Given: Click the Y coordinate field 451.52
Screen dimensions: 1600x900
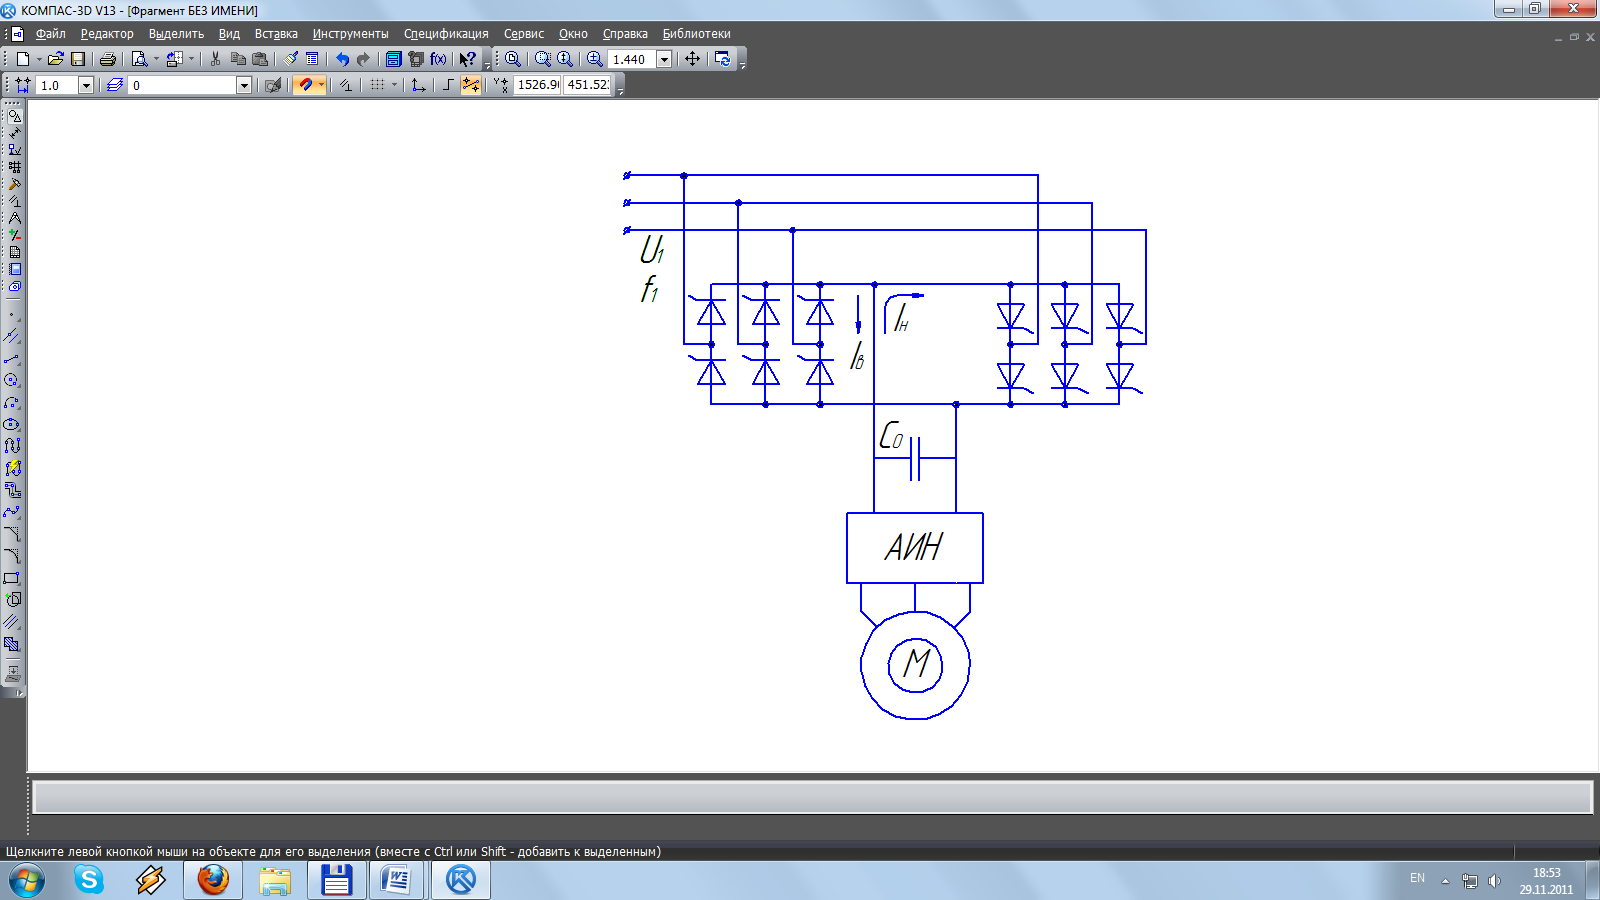Looking at the screenshot, I should click(588, 85).
